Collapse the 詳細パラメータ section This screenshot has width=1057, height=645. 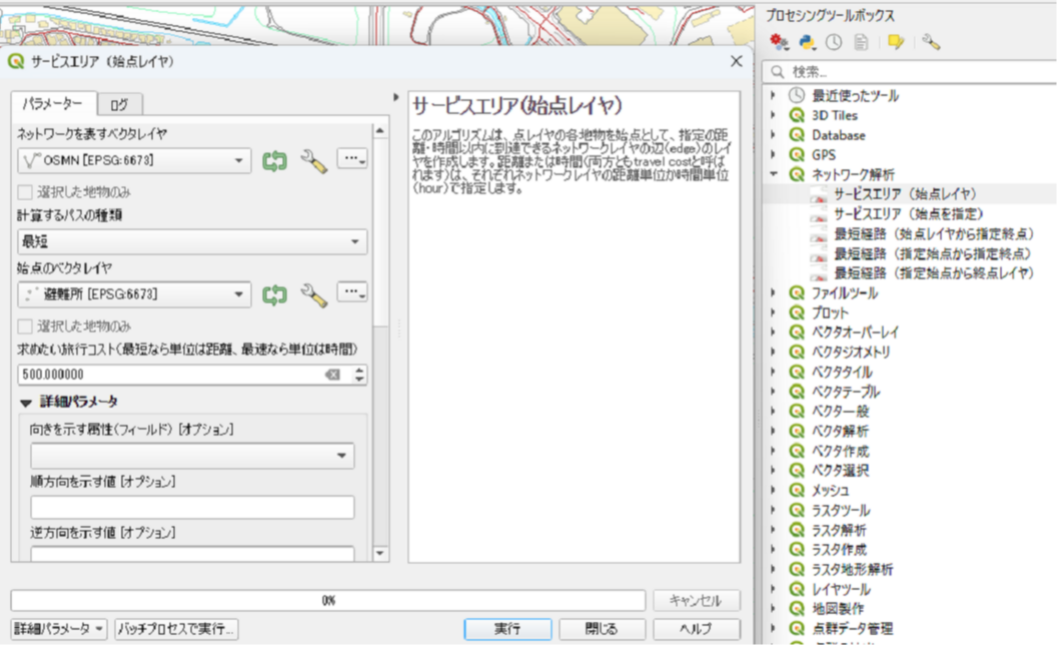[x=26, y=402]
